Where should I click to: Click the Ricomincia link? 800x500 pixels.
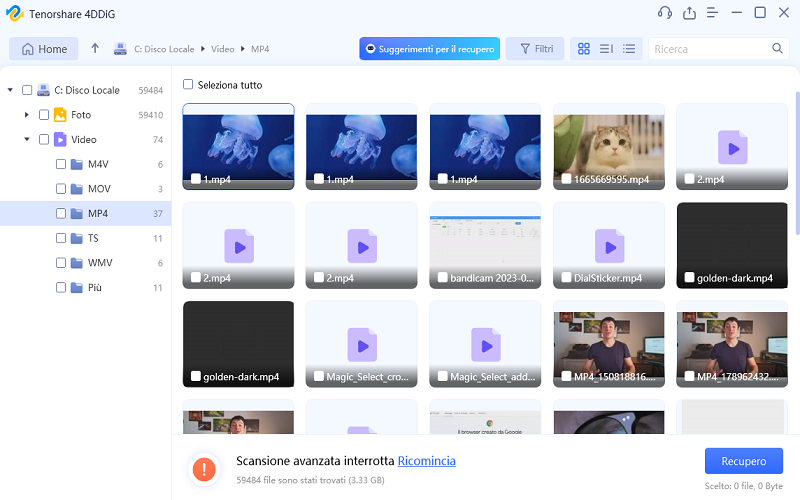coord(426,461)
